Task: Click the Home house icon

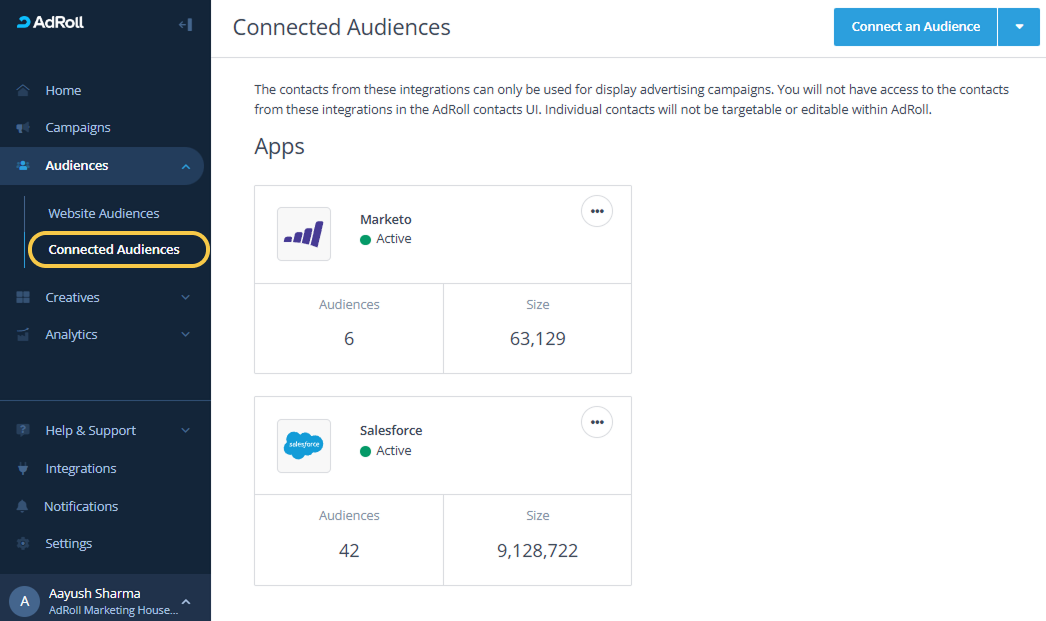Action: coord(23,91)
